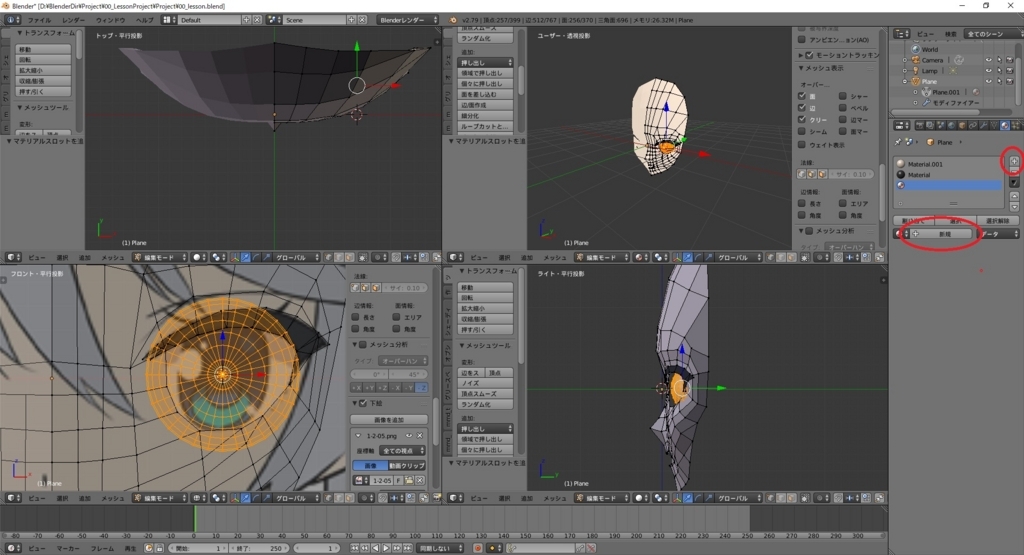Viewport: 1024px width, 555px height.
Task: Open the Material tab sphere icon in Properties
Action: point(1004,125)
